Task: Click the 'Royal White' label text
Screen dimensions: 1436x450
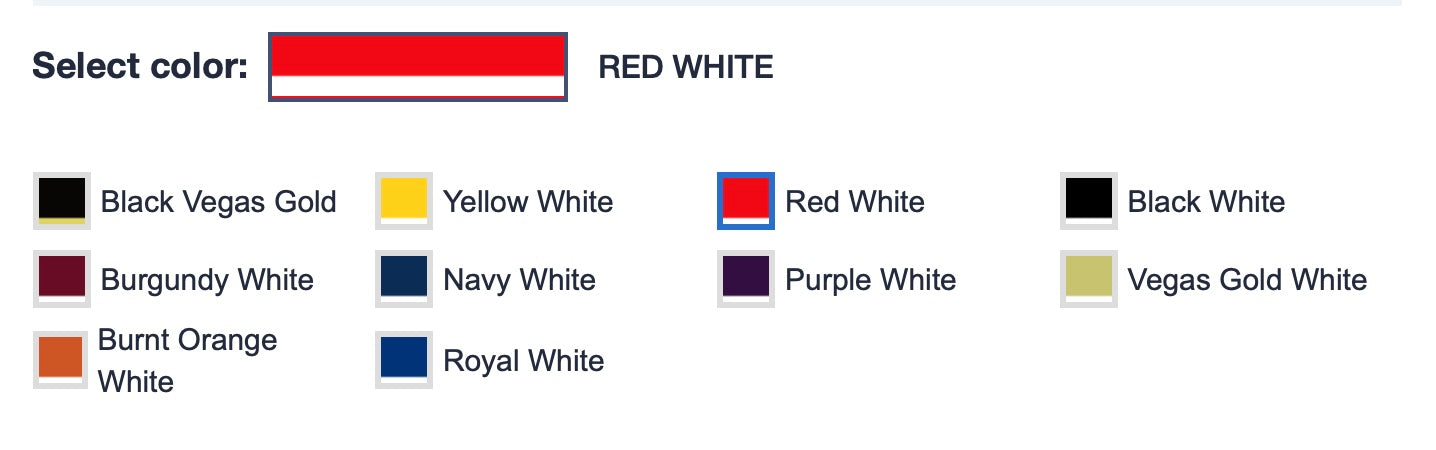Action: (x=523, y=361)
